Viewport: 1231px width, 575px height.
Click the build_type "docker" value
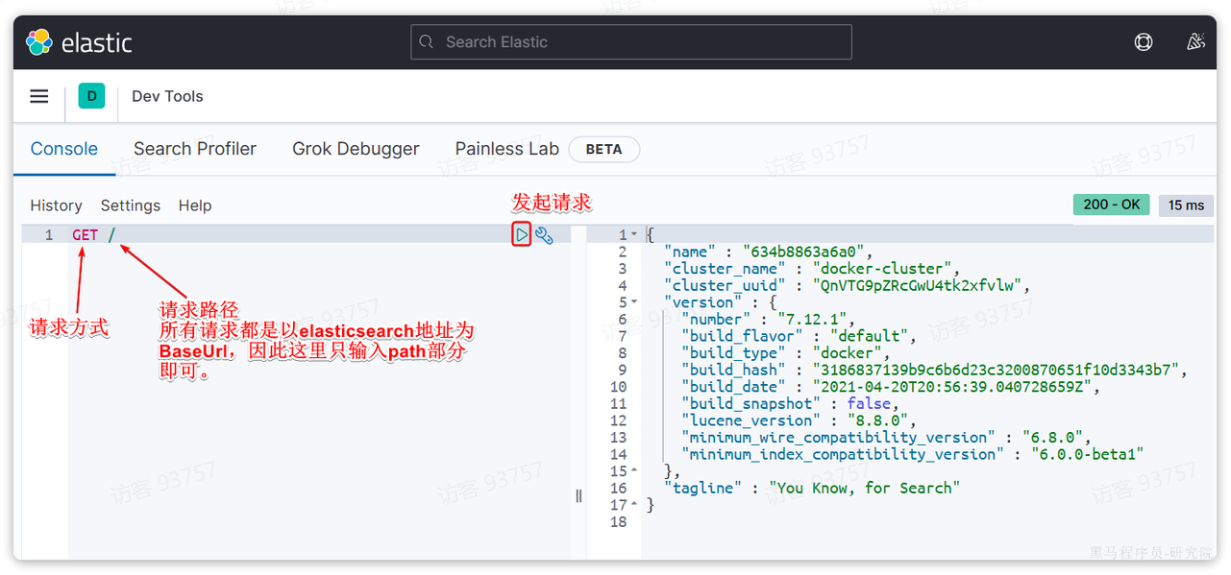[x=848, y=353]
